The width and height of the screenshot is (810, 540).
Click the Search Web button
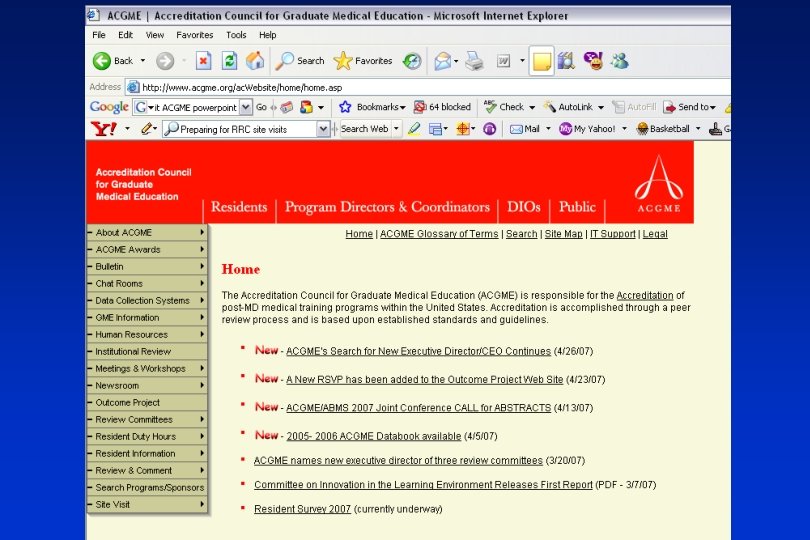pos(364,129)
